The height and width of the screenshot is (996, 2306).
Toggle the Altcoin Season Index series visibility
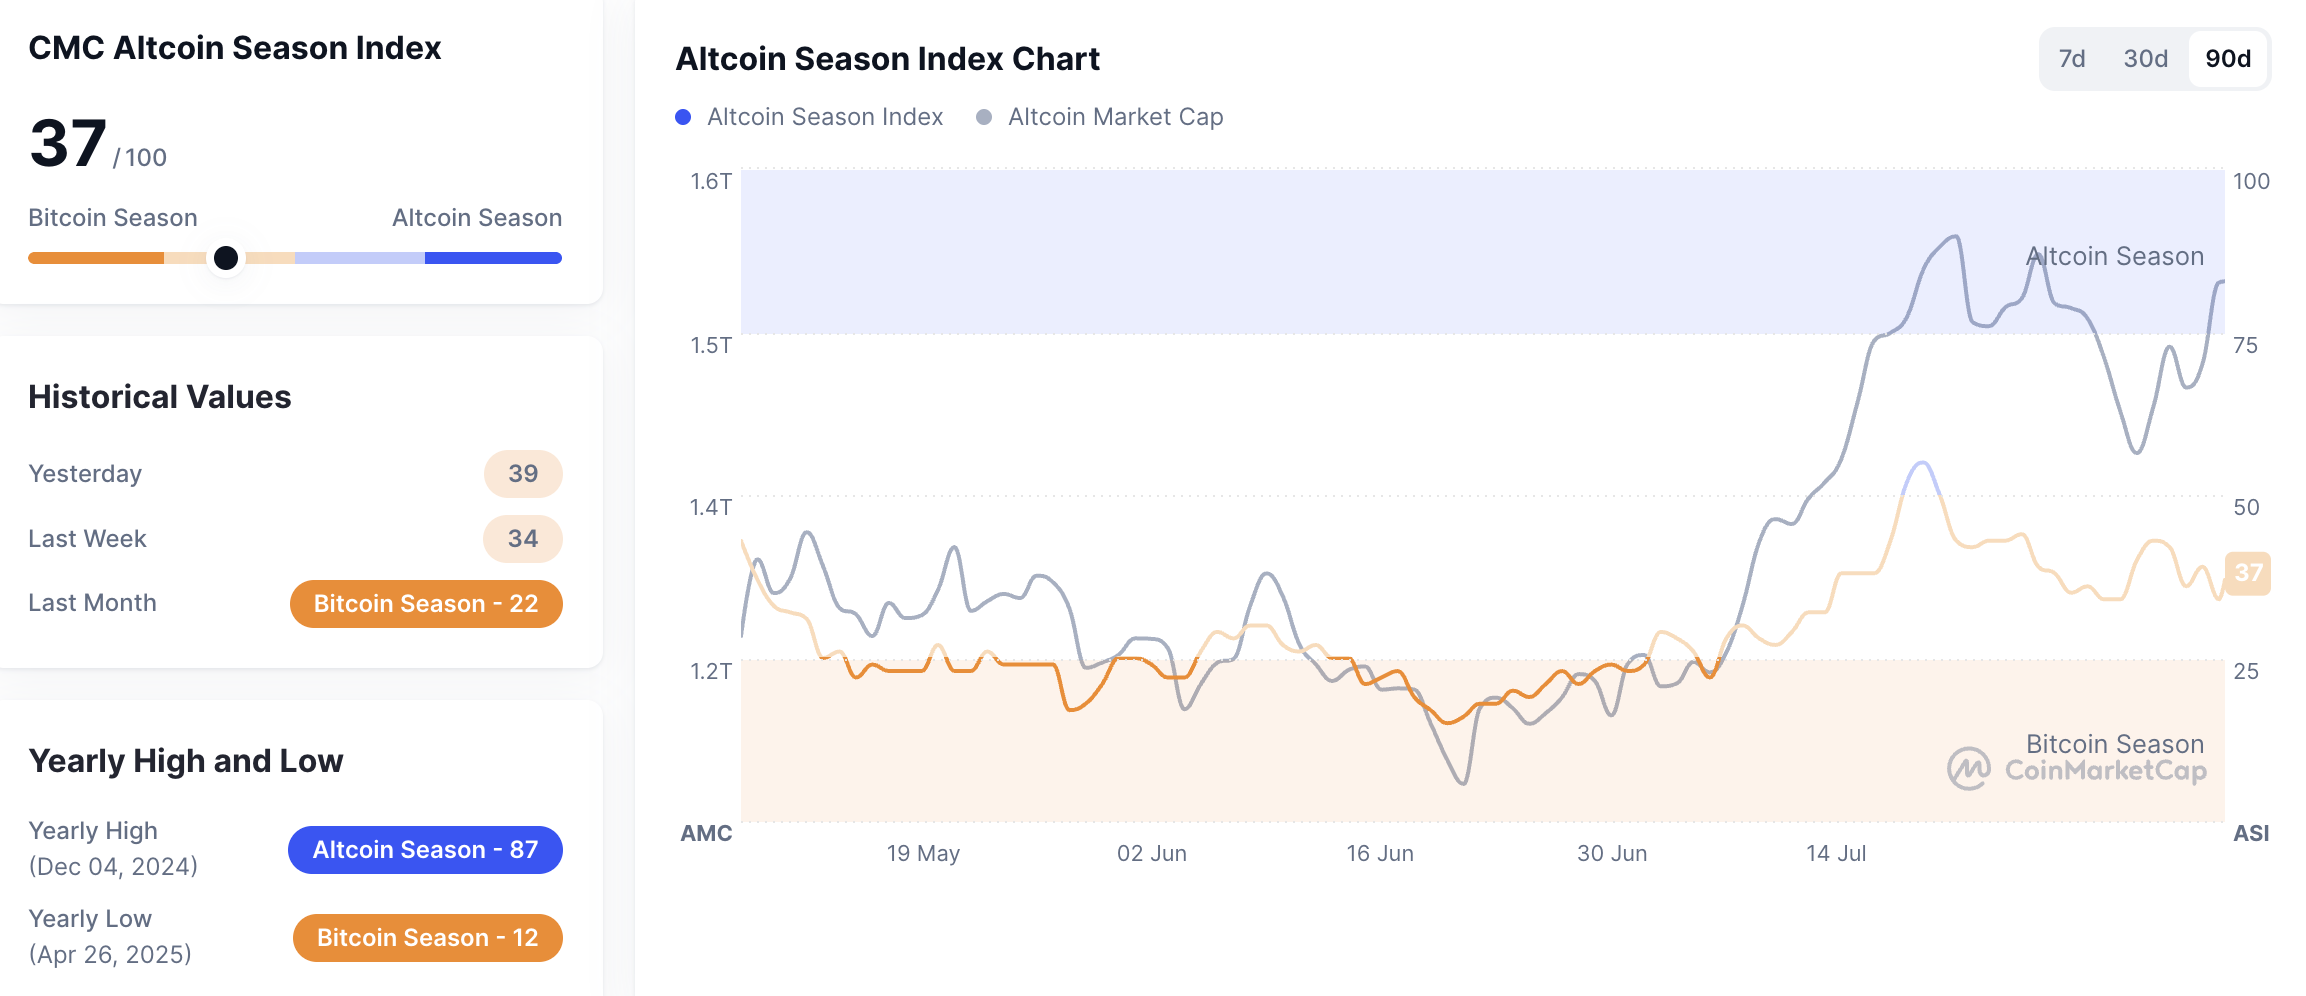824,117
